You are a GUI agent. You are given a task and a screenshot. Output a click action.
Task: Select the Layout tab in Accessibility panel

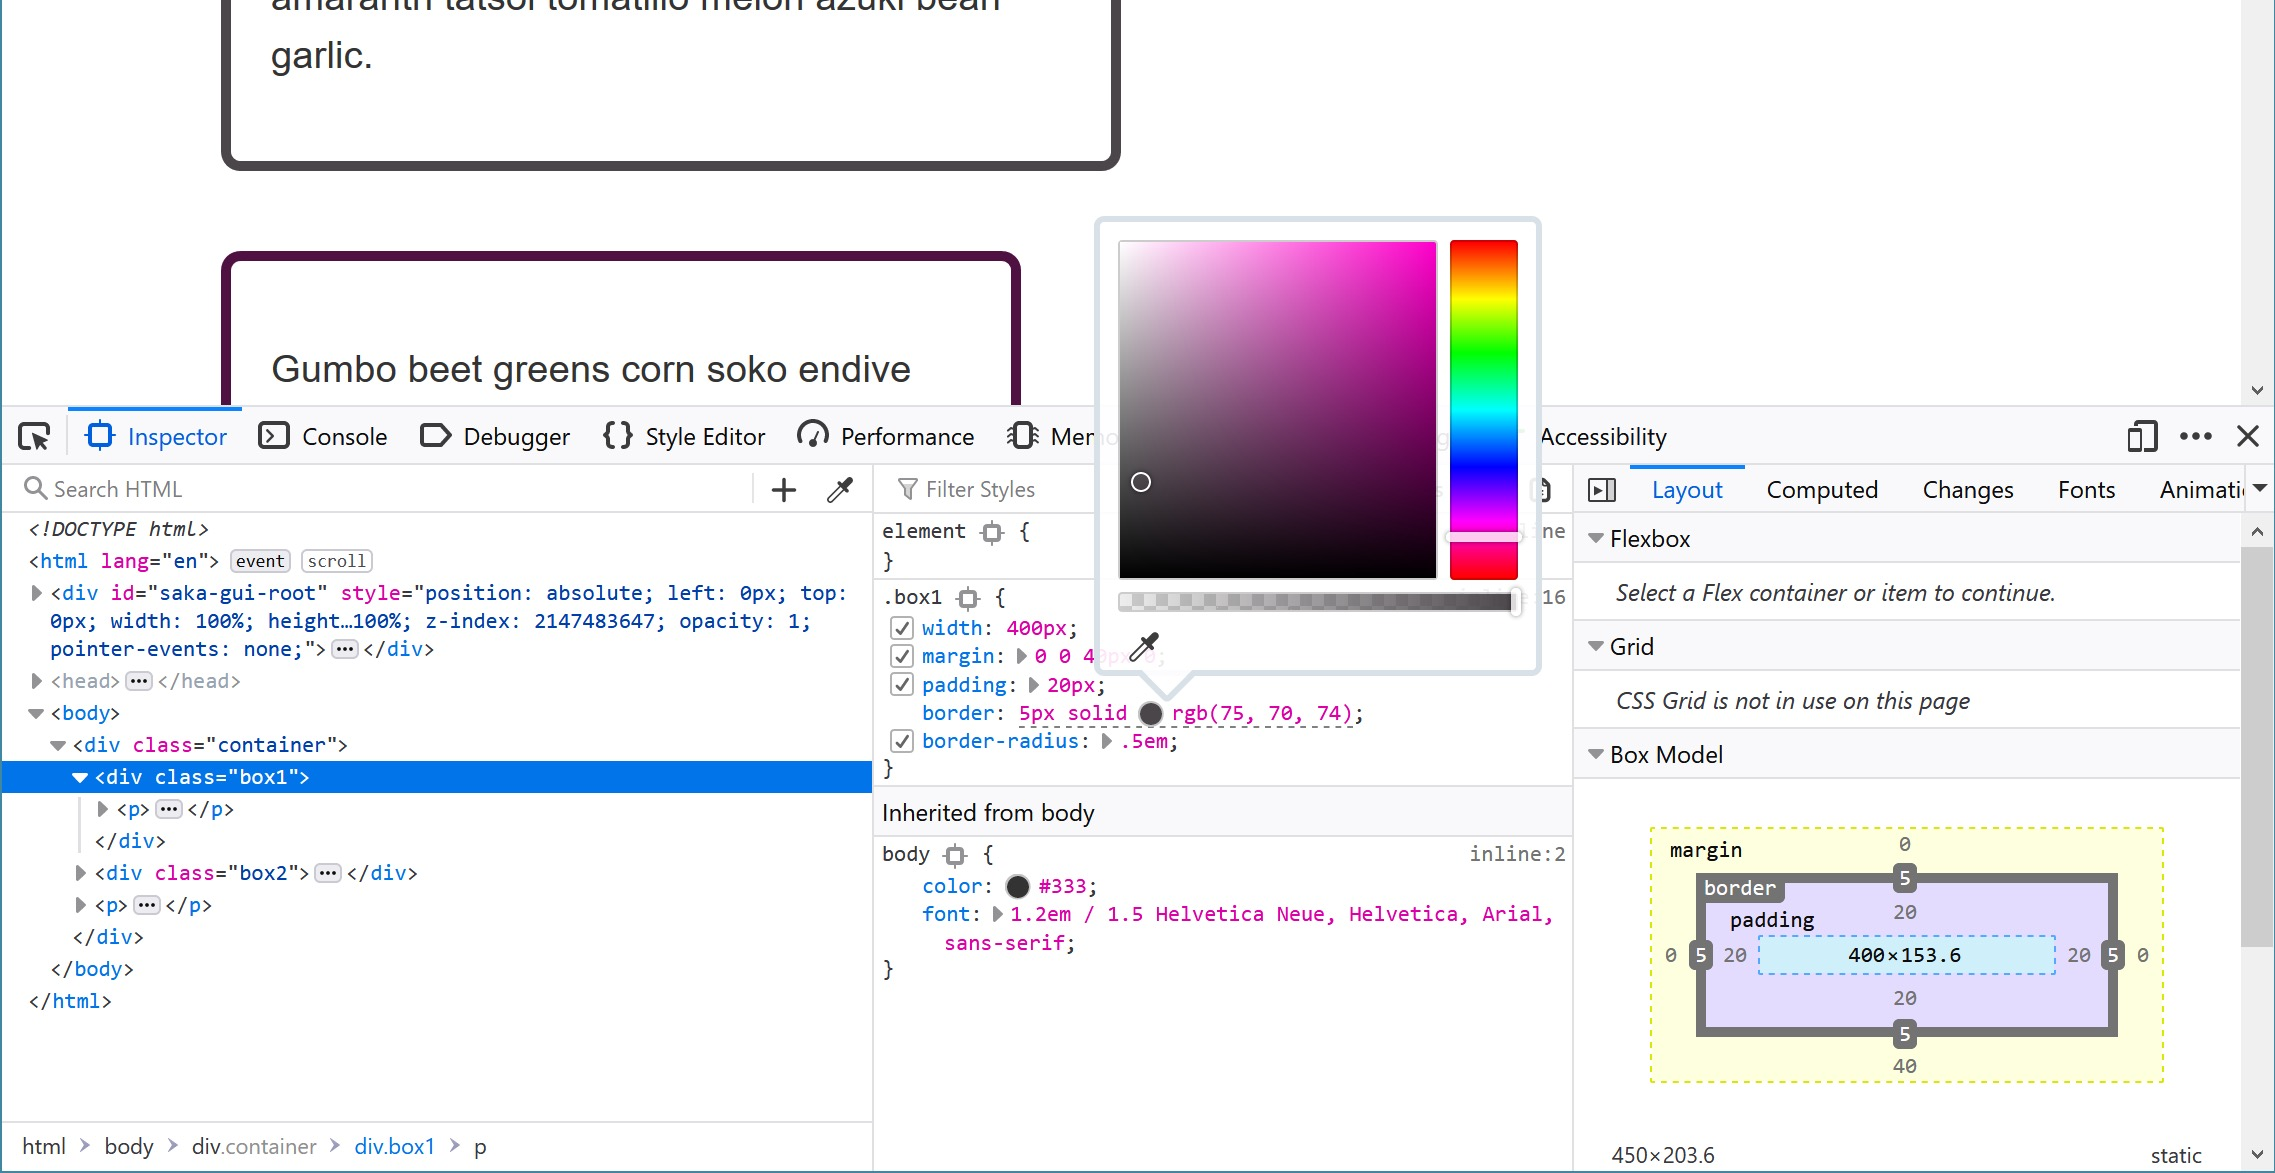(1686, 488)
